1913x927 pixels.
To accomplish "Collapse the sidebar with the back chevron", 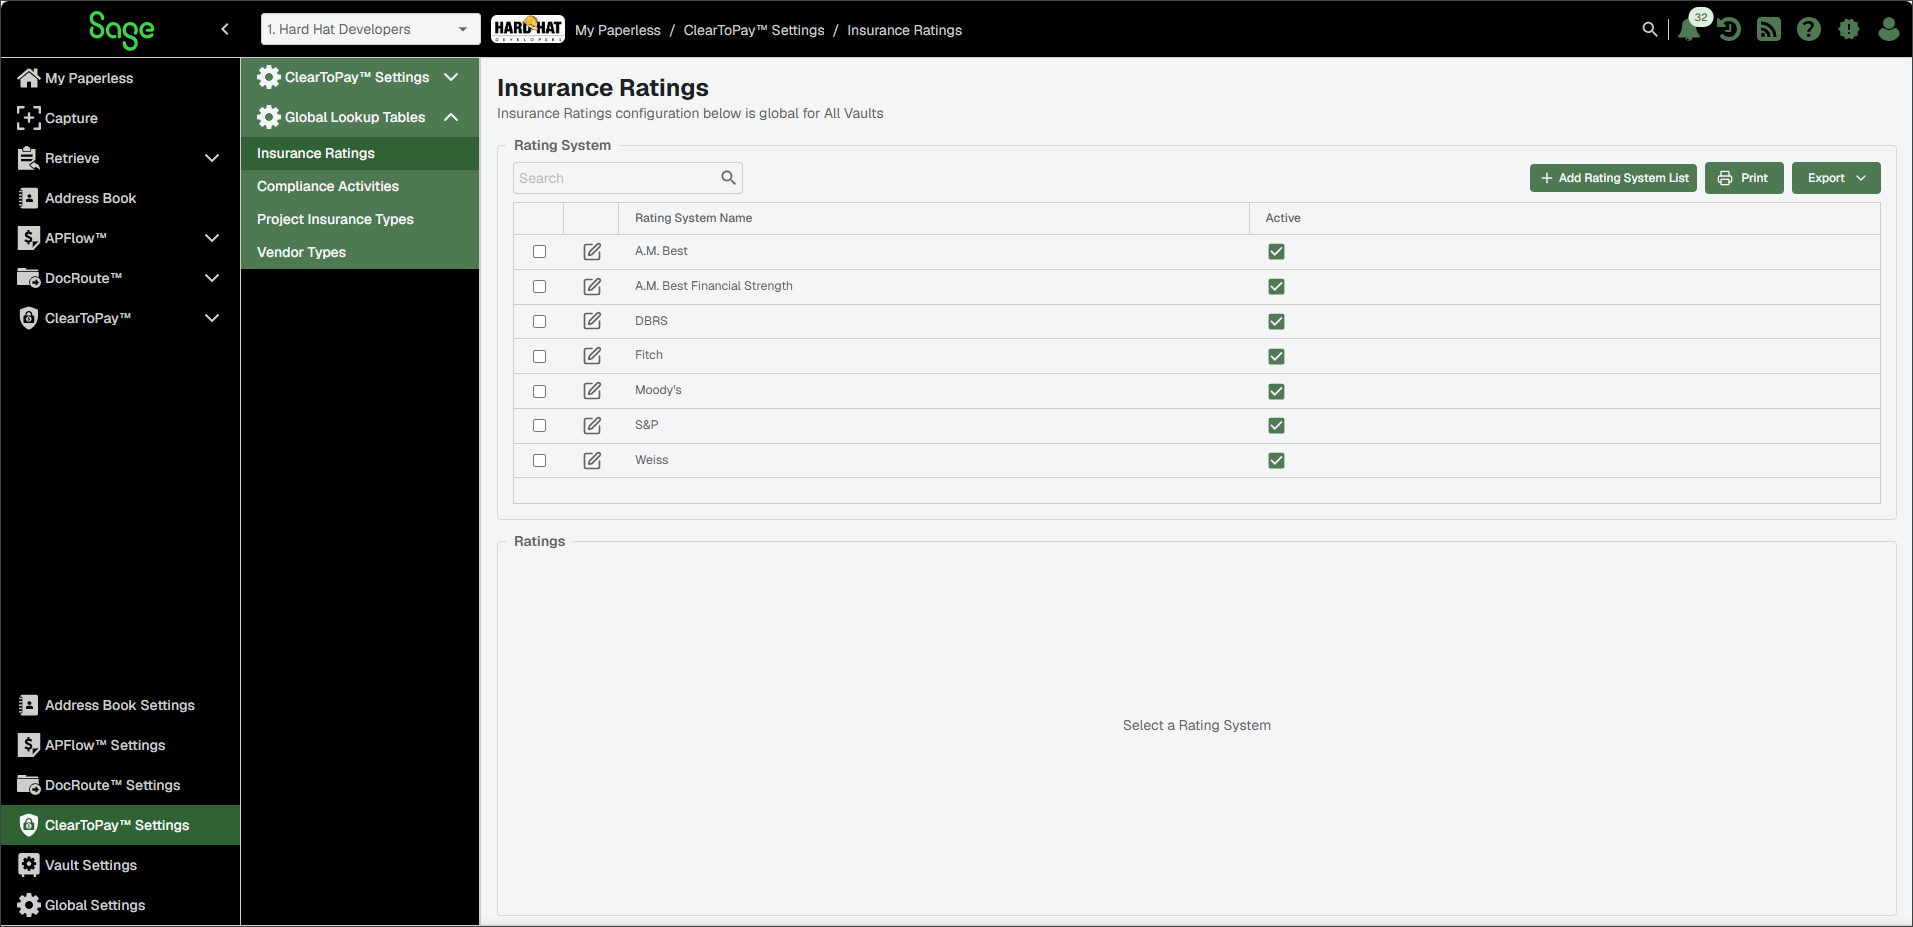I will [225, 29].
